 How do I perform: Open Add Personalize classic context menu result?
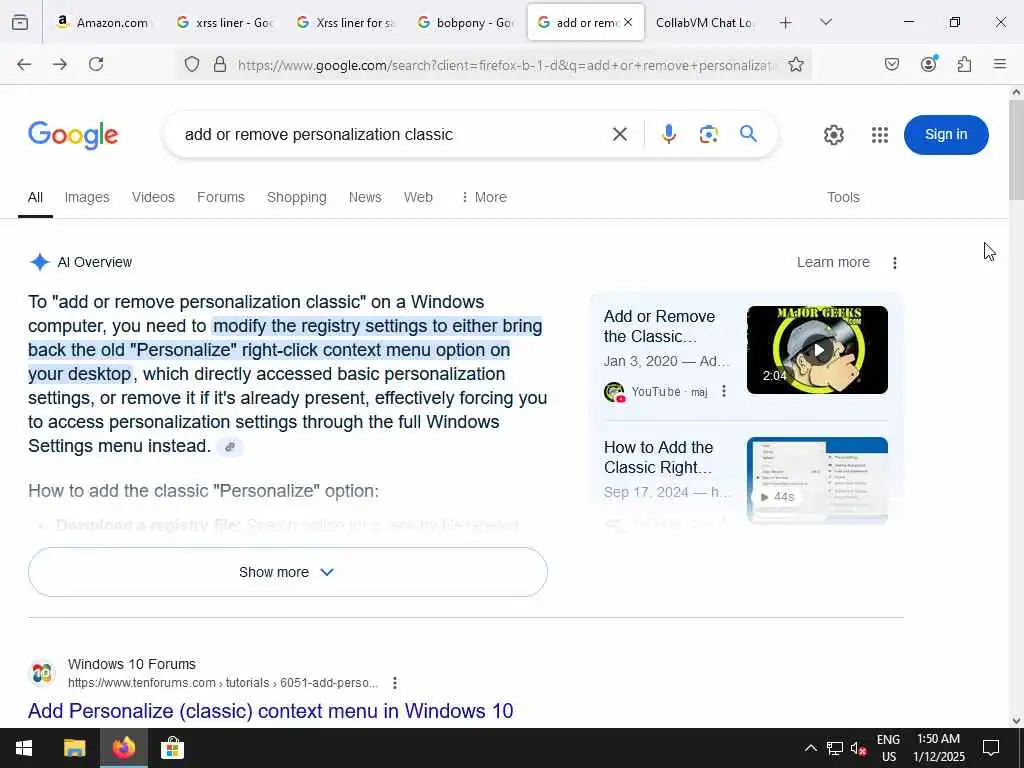coord(270,711)
